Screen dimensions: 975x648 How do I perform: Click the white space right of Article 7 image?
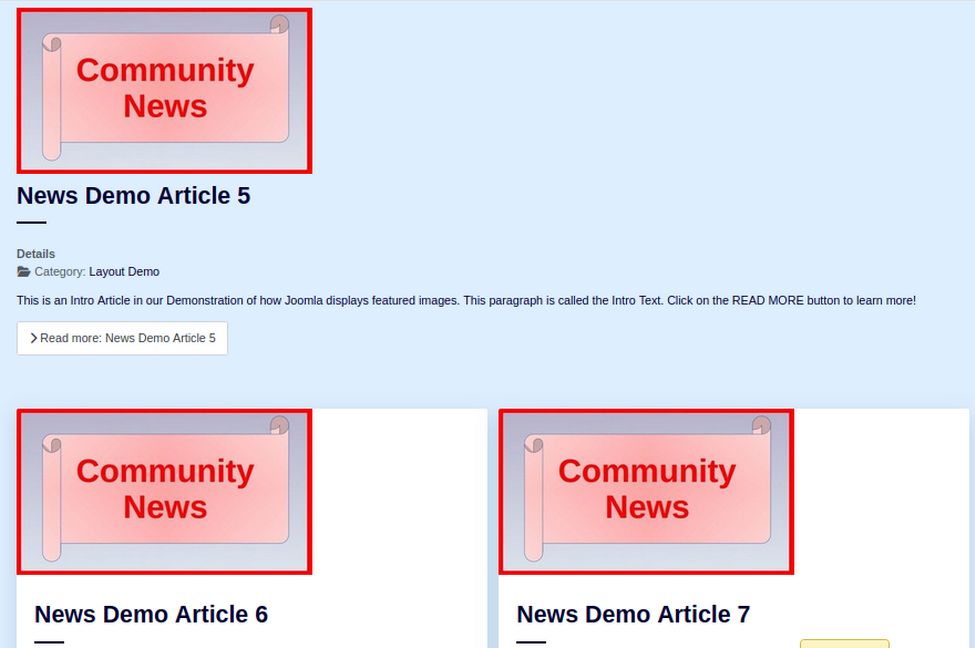click(880, 491)
